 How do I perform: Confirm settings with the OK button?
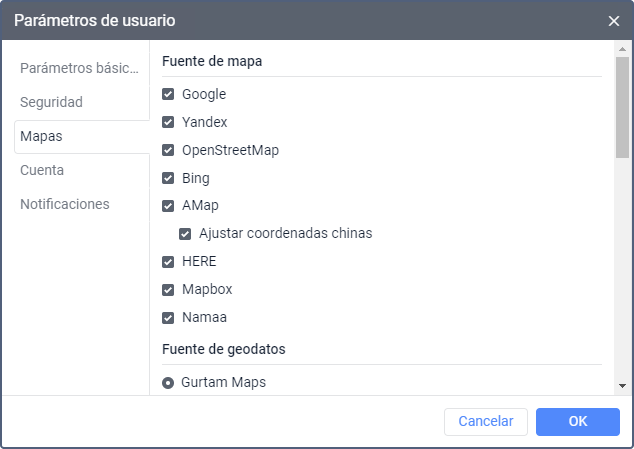click(x=577, y=421)
